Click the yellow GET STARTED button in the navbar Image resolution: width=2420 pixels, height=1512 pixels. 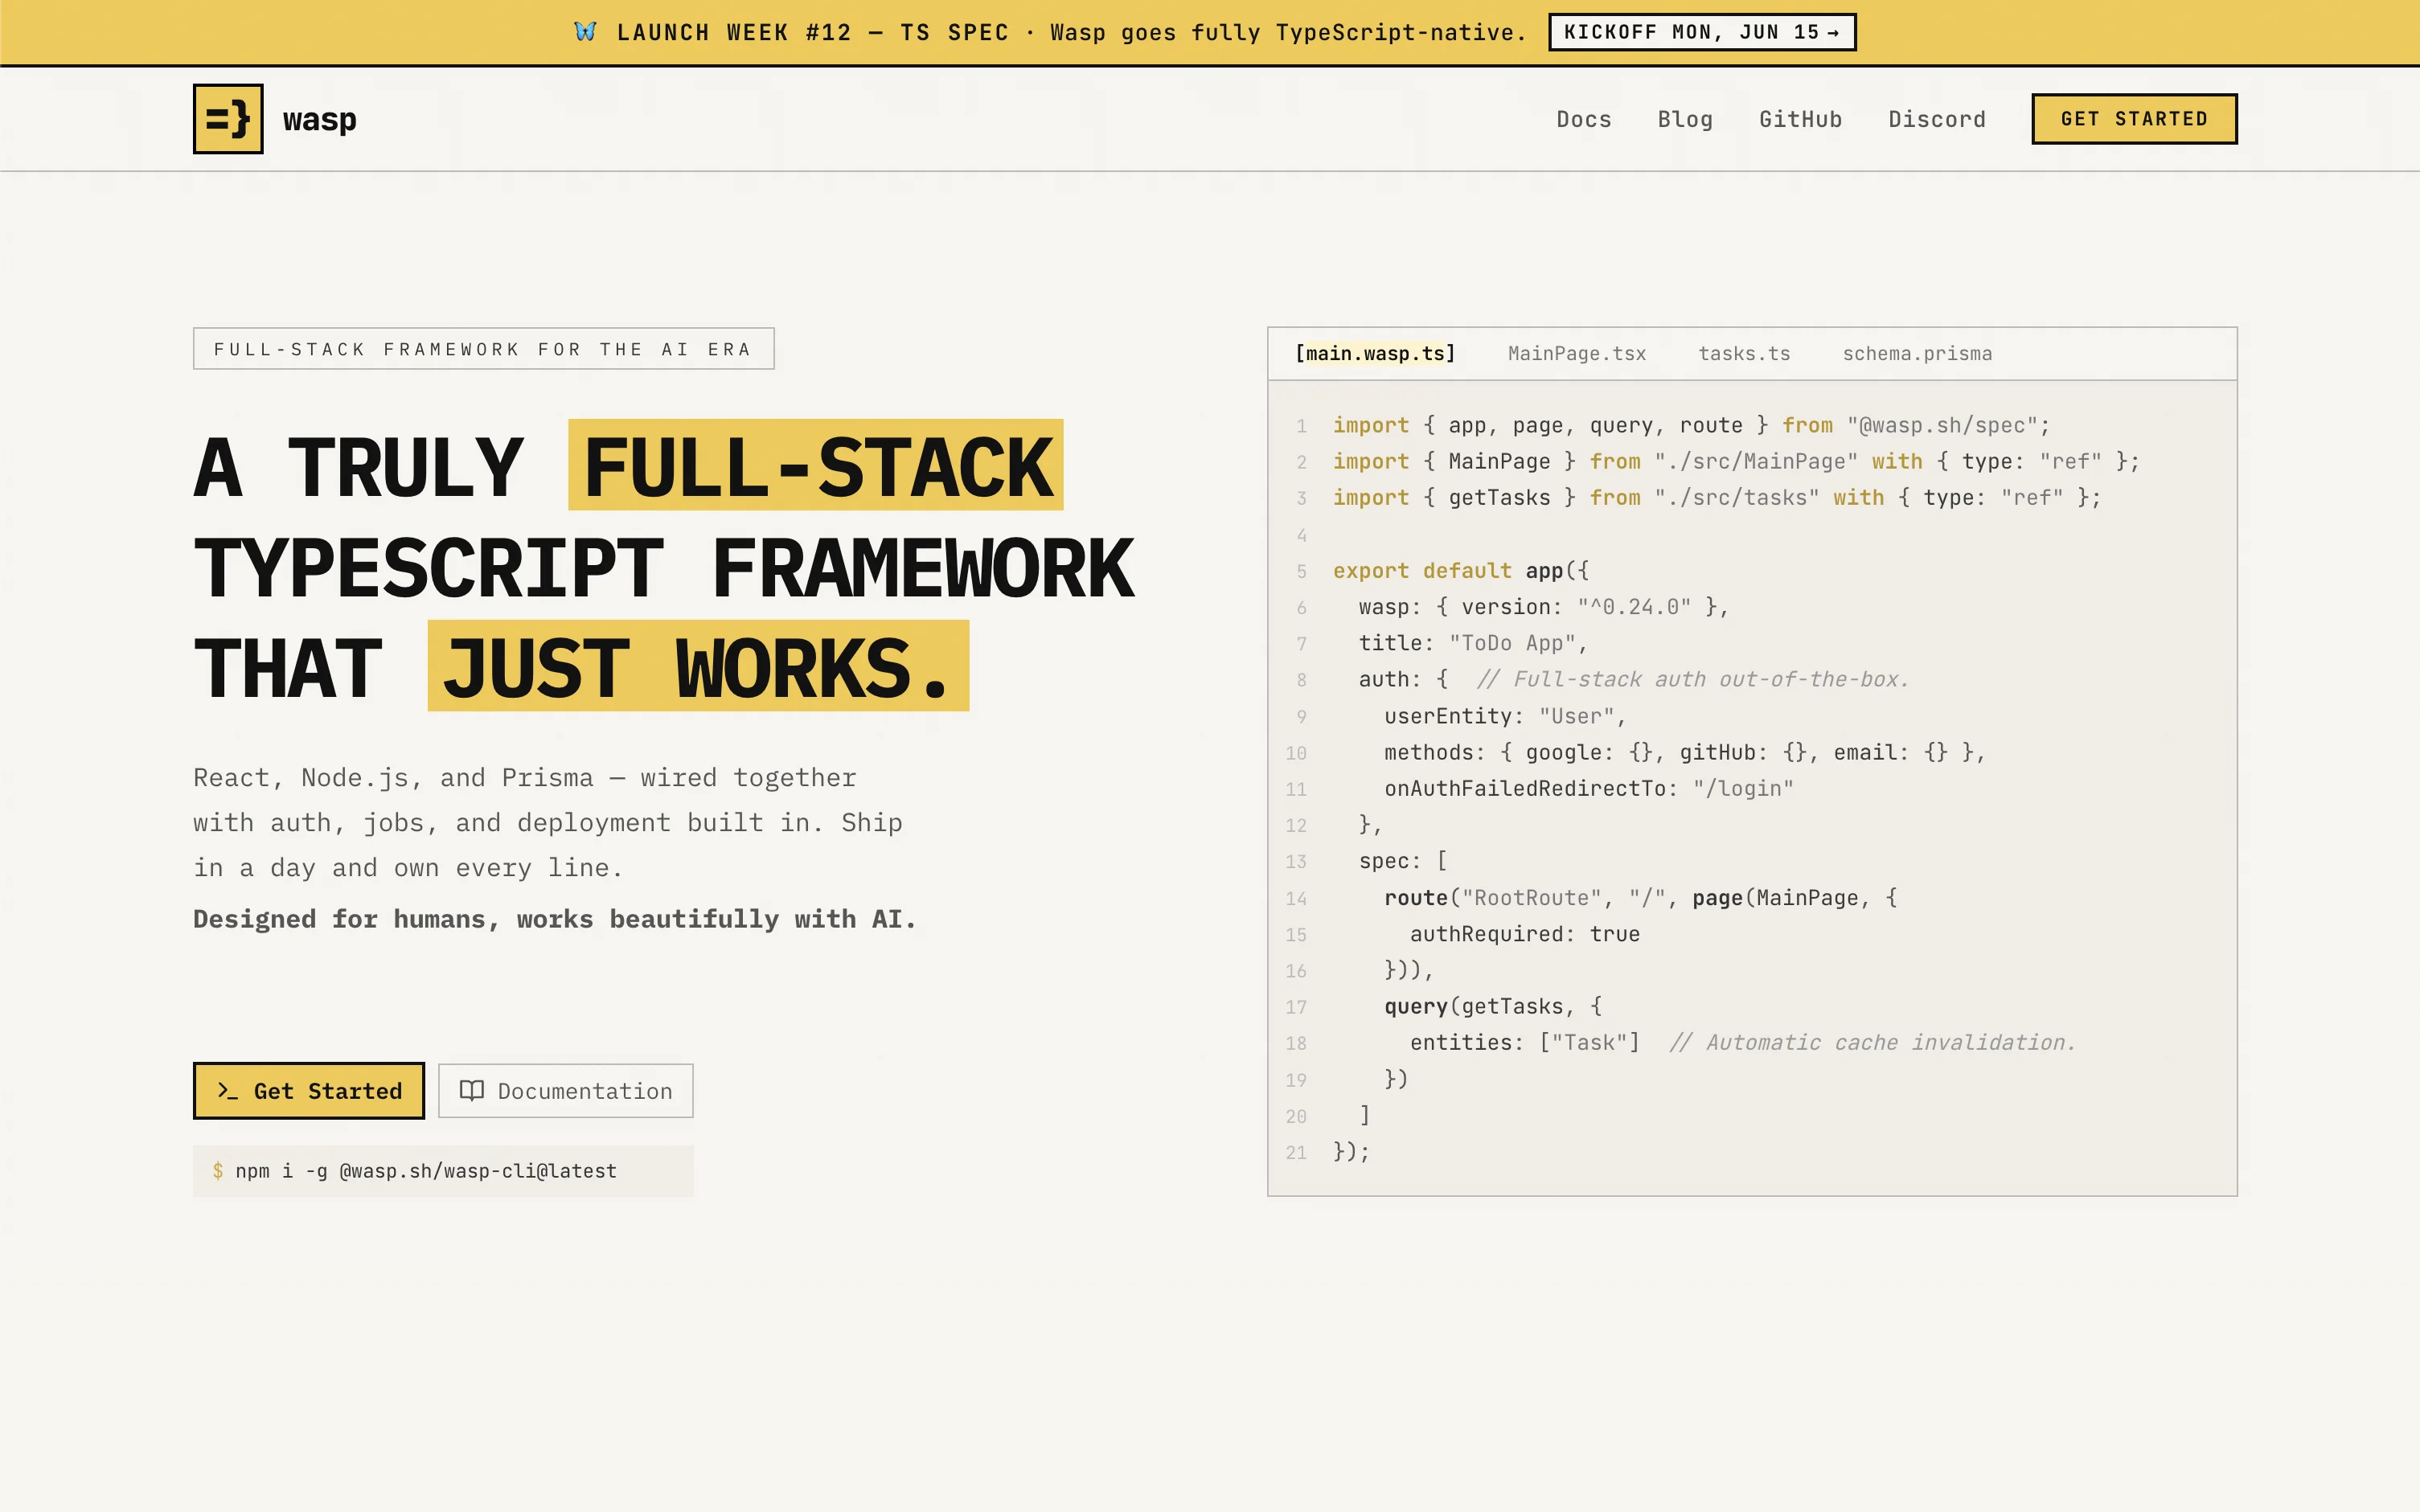click(x=2134, y=119)
